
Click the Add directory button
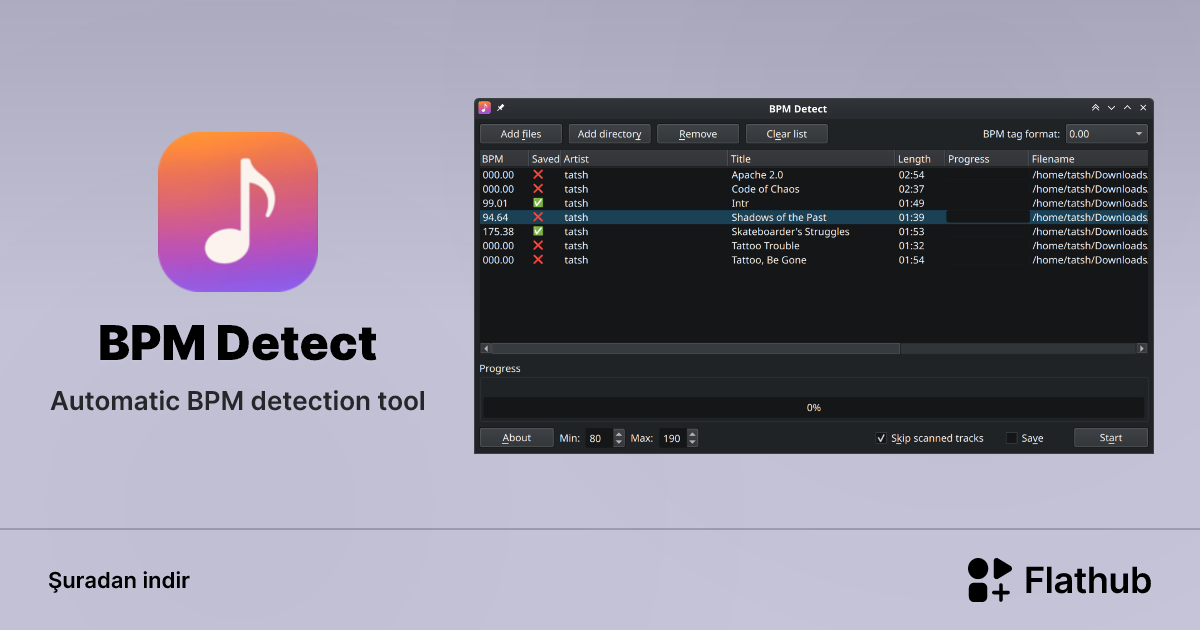click(x=610, y=134)
